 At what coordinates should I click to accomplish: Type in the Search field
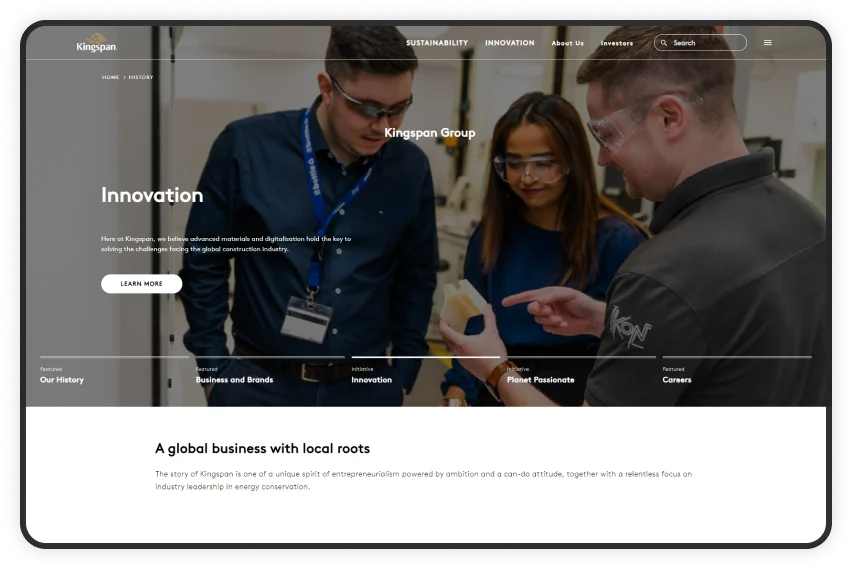click(x=707, y=43)
